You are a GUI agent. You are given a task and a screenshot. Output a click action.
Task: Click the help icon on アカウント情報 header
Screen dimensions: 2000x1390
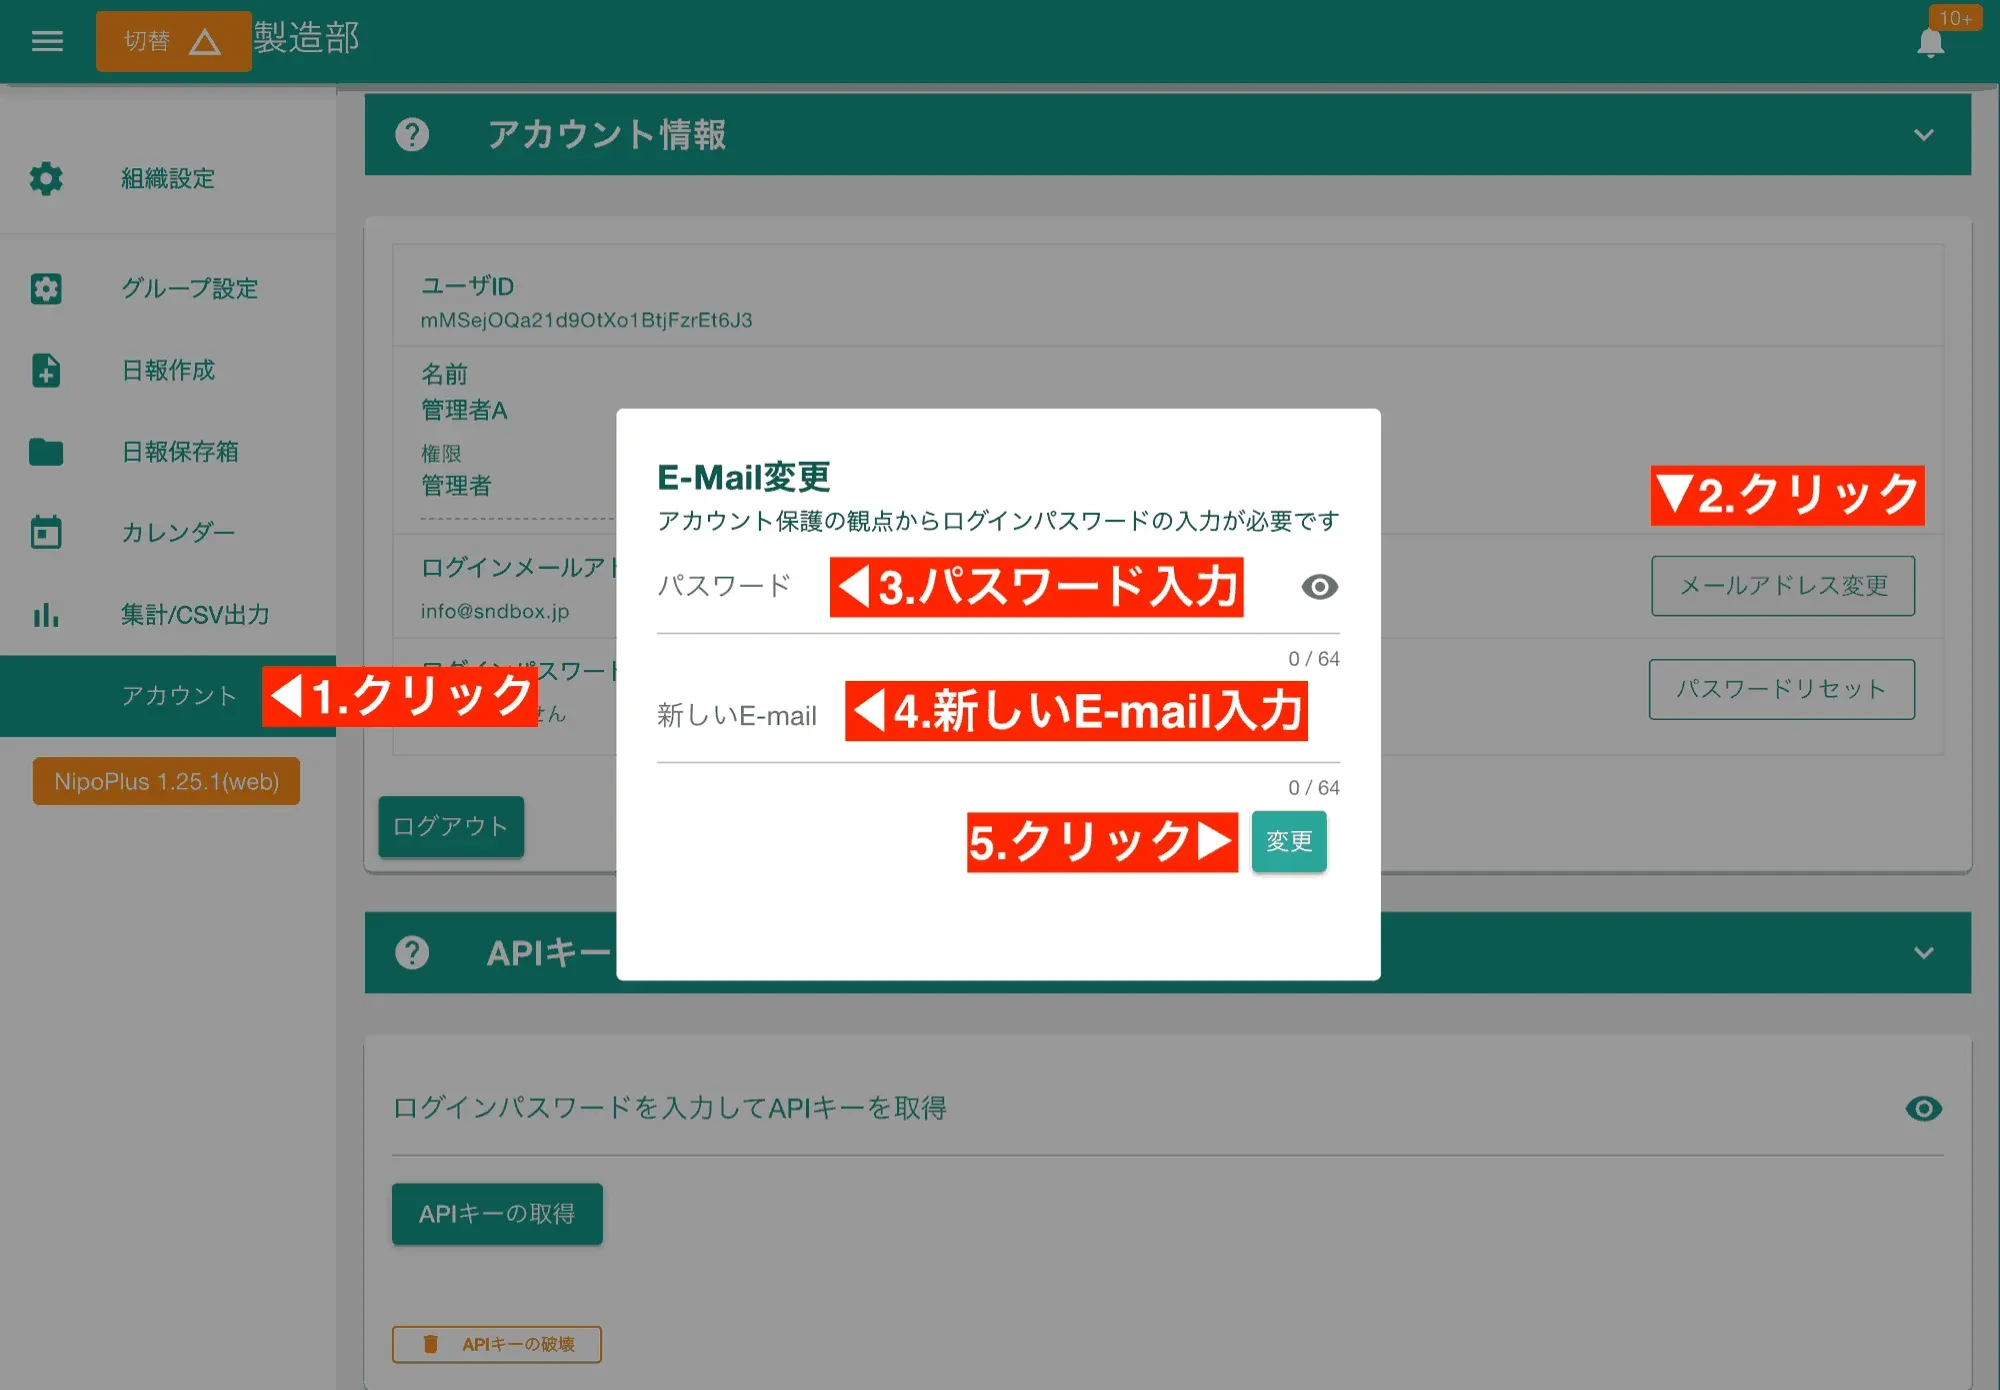click(x=411, y=135)
